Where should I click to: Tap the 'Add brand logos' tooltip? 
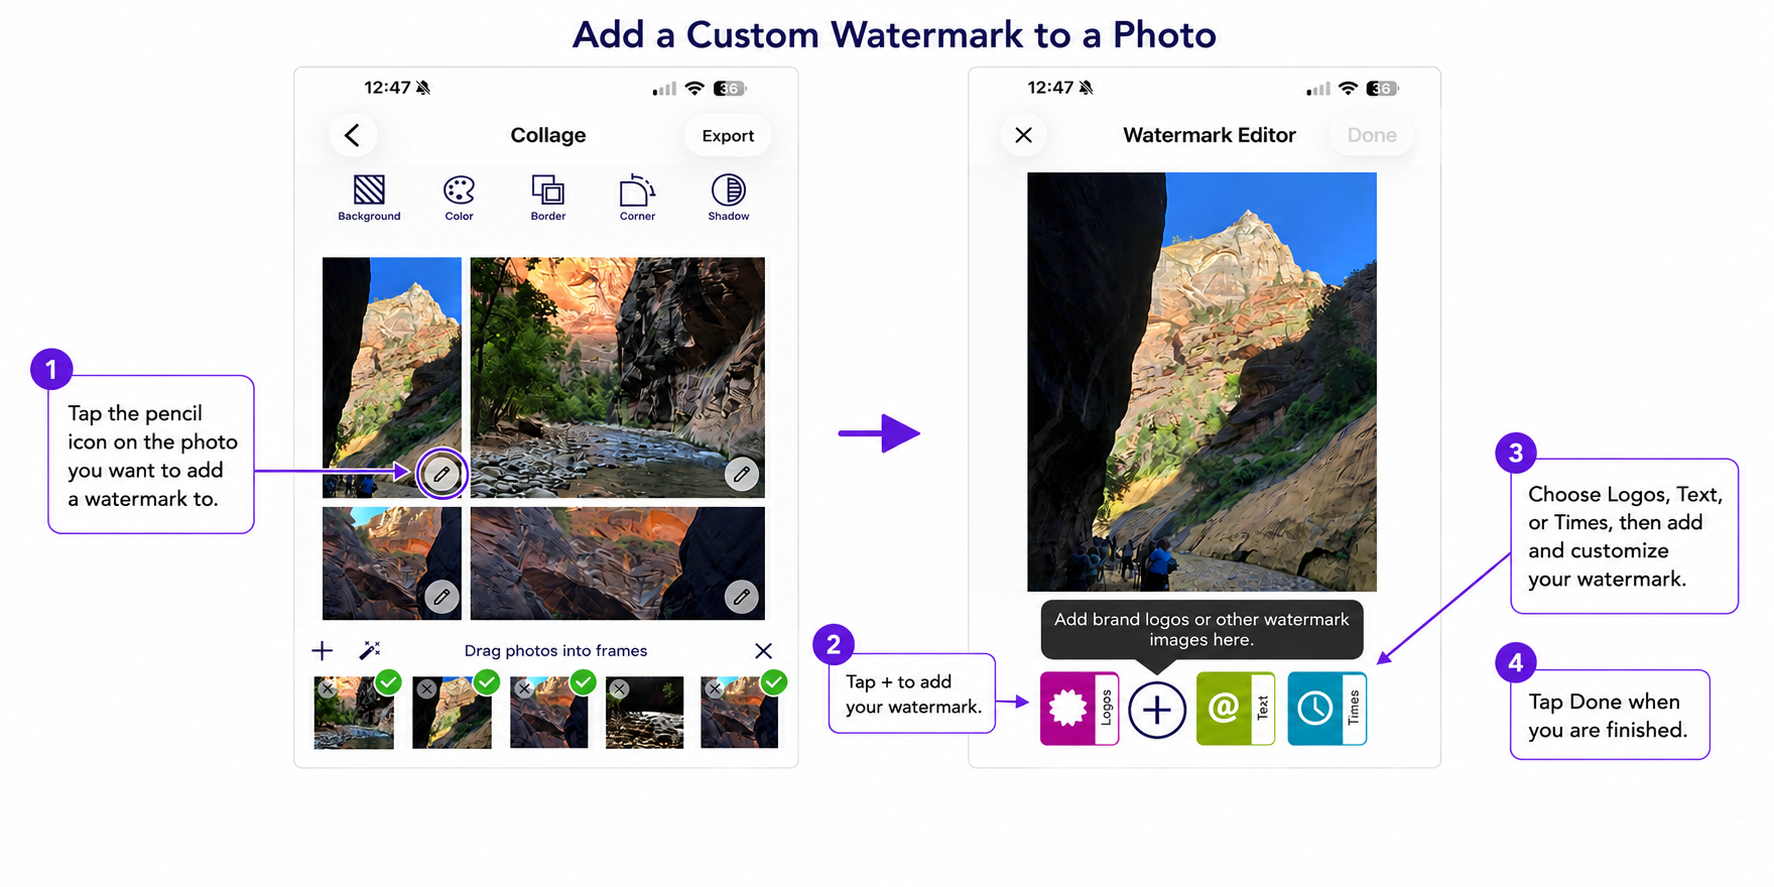tap(1202, 629)
